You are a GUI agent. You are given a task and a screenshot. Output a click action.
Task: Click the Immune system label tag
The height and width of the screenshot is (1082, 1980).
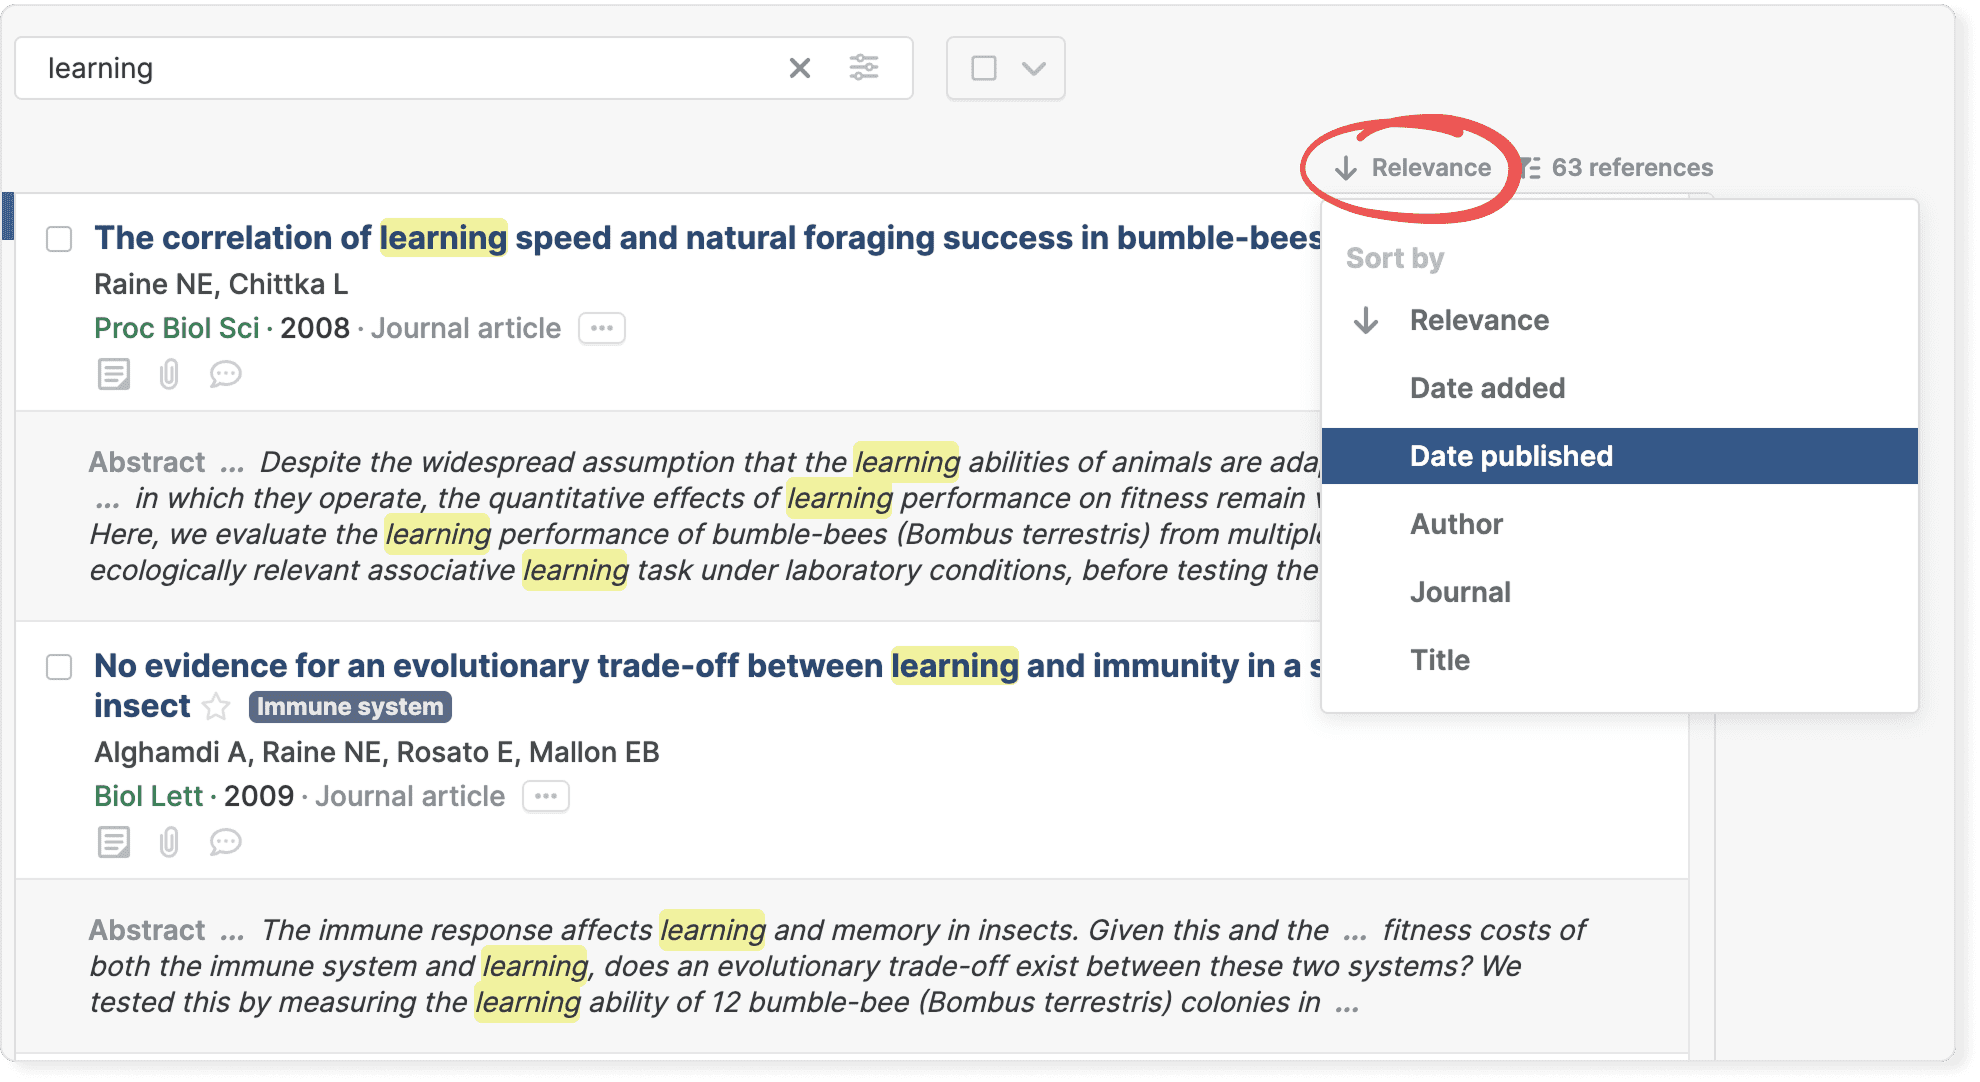click(350, 707)
